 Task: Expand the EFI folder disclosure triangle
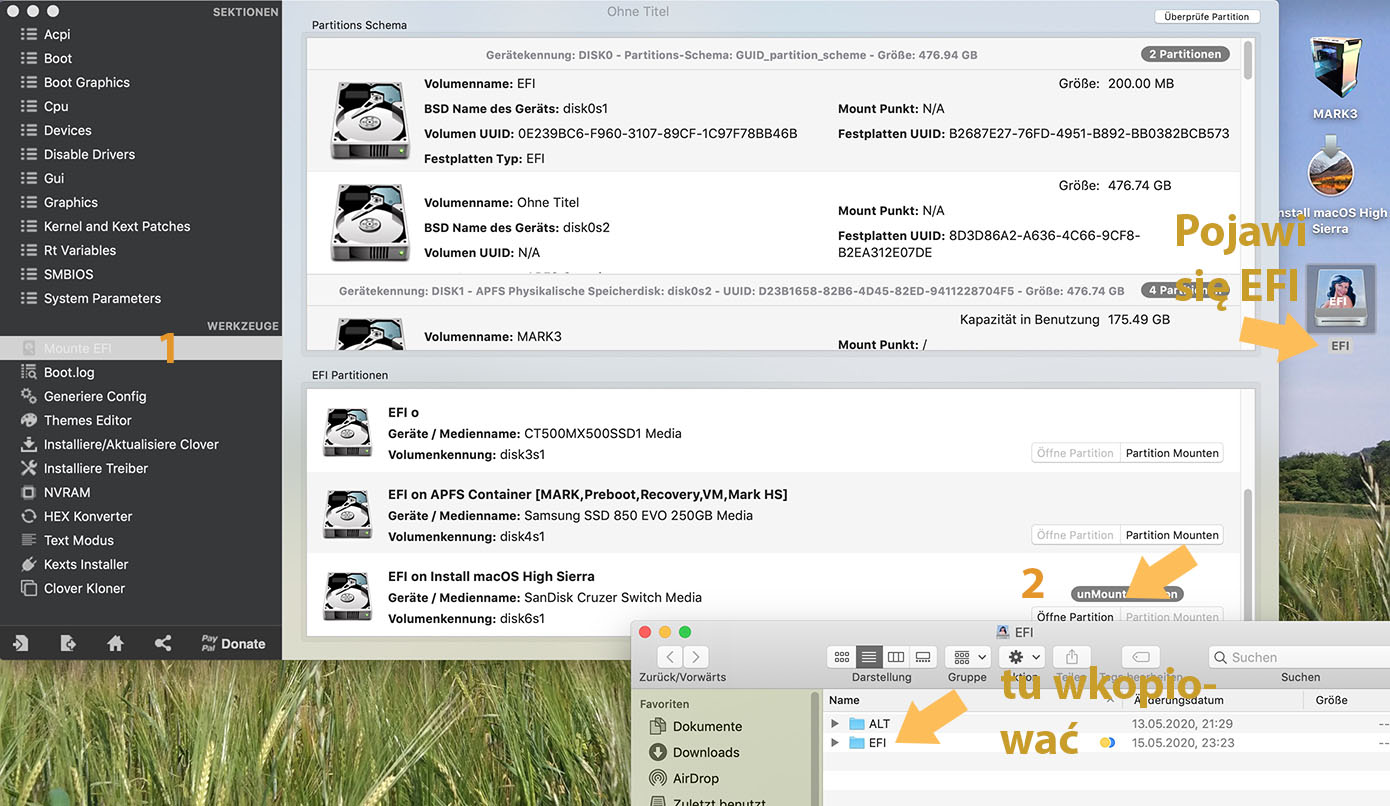click(x=836, y=743)
